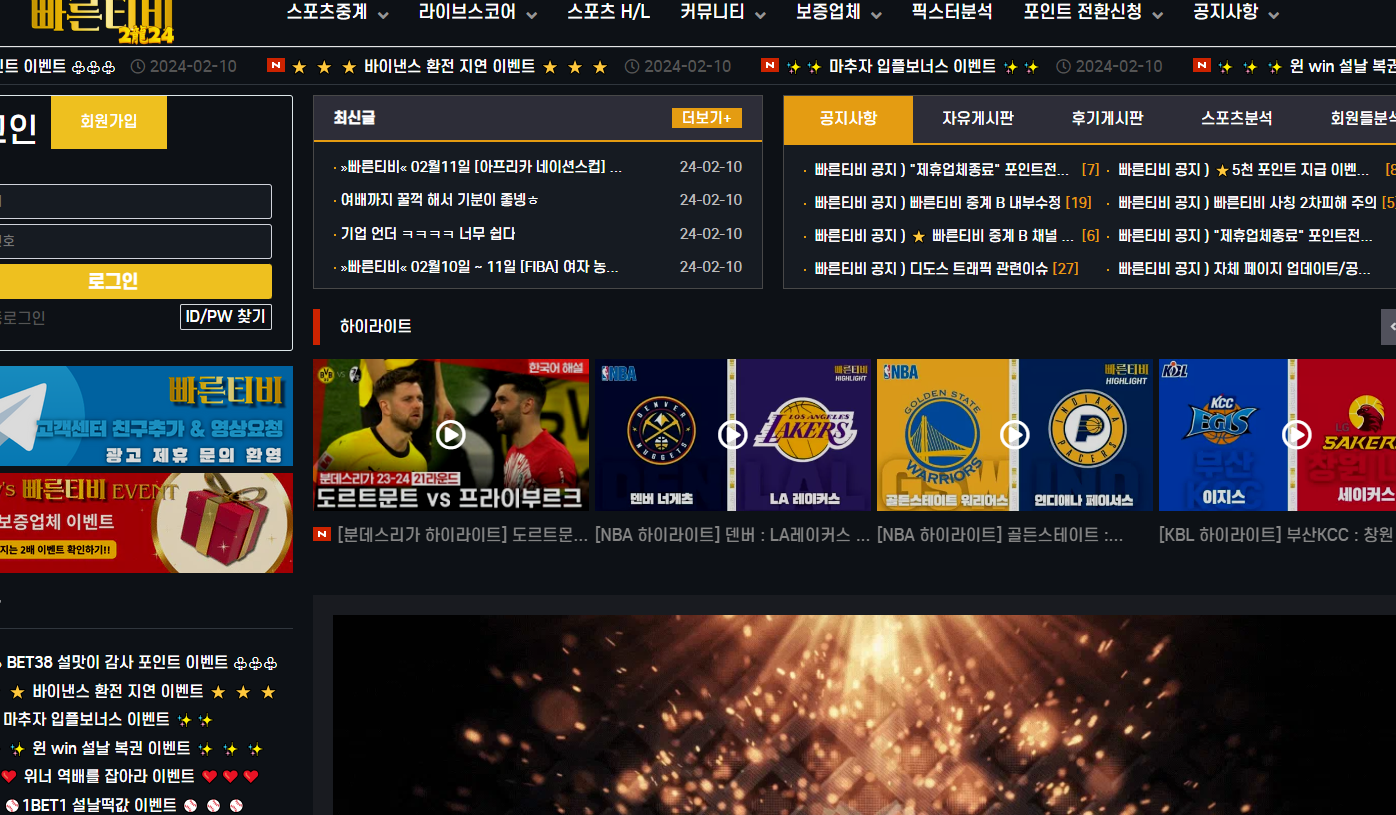
Task: Open notice 빠른티비 중계 B 내부수정 [19]
Action: tap(953, 203)
